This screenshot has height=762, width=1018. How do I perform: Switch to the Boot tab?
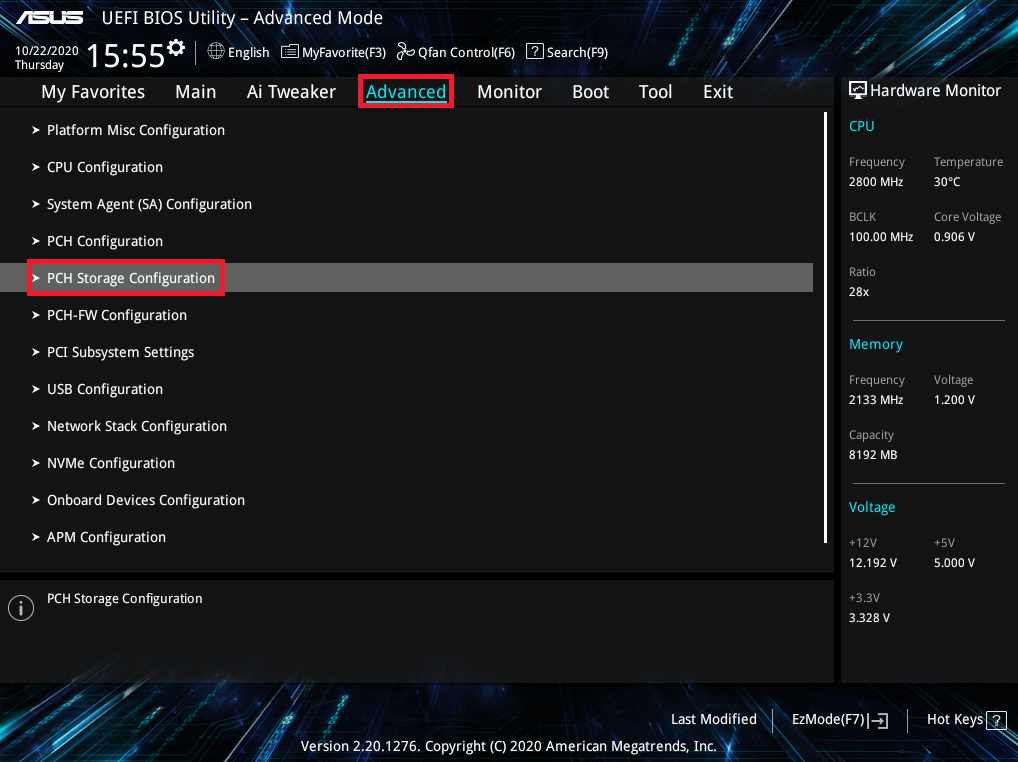pos(590,92)
